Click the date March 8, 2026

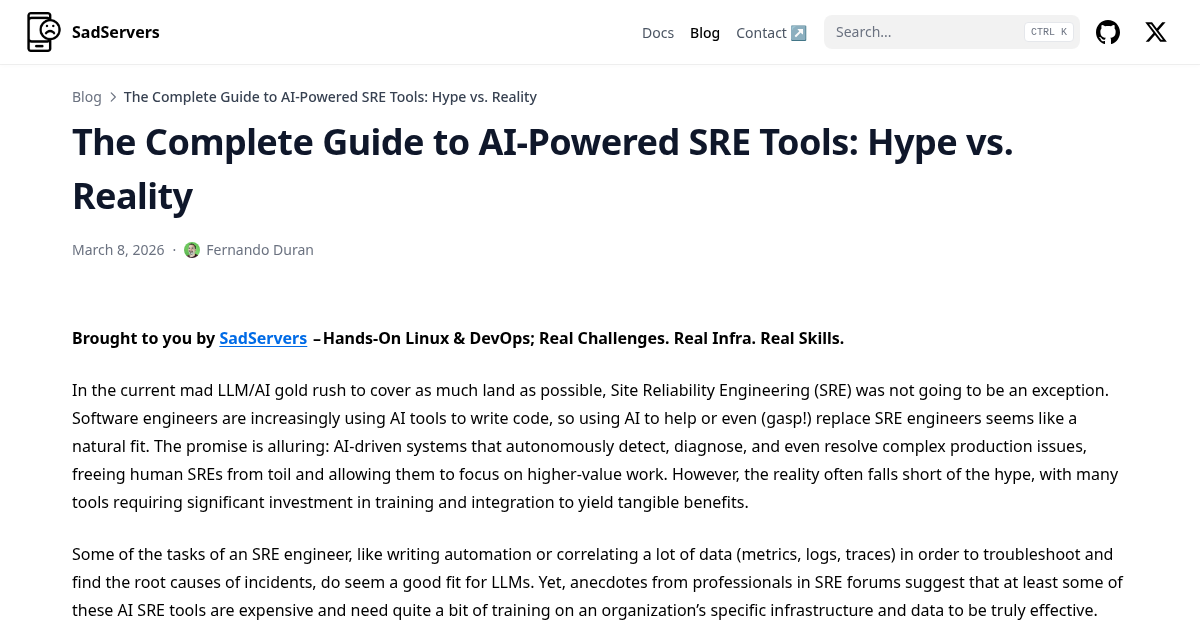click(x=118, y=250)
